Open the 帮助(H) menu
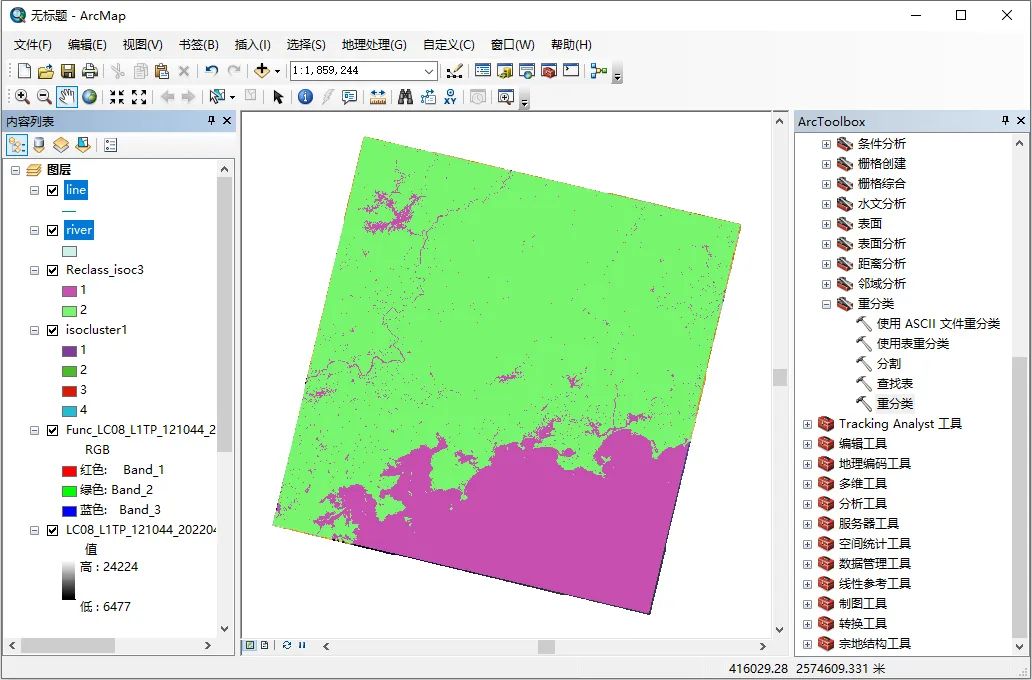Screen dimensions: 1032x680 571,45
